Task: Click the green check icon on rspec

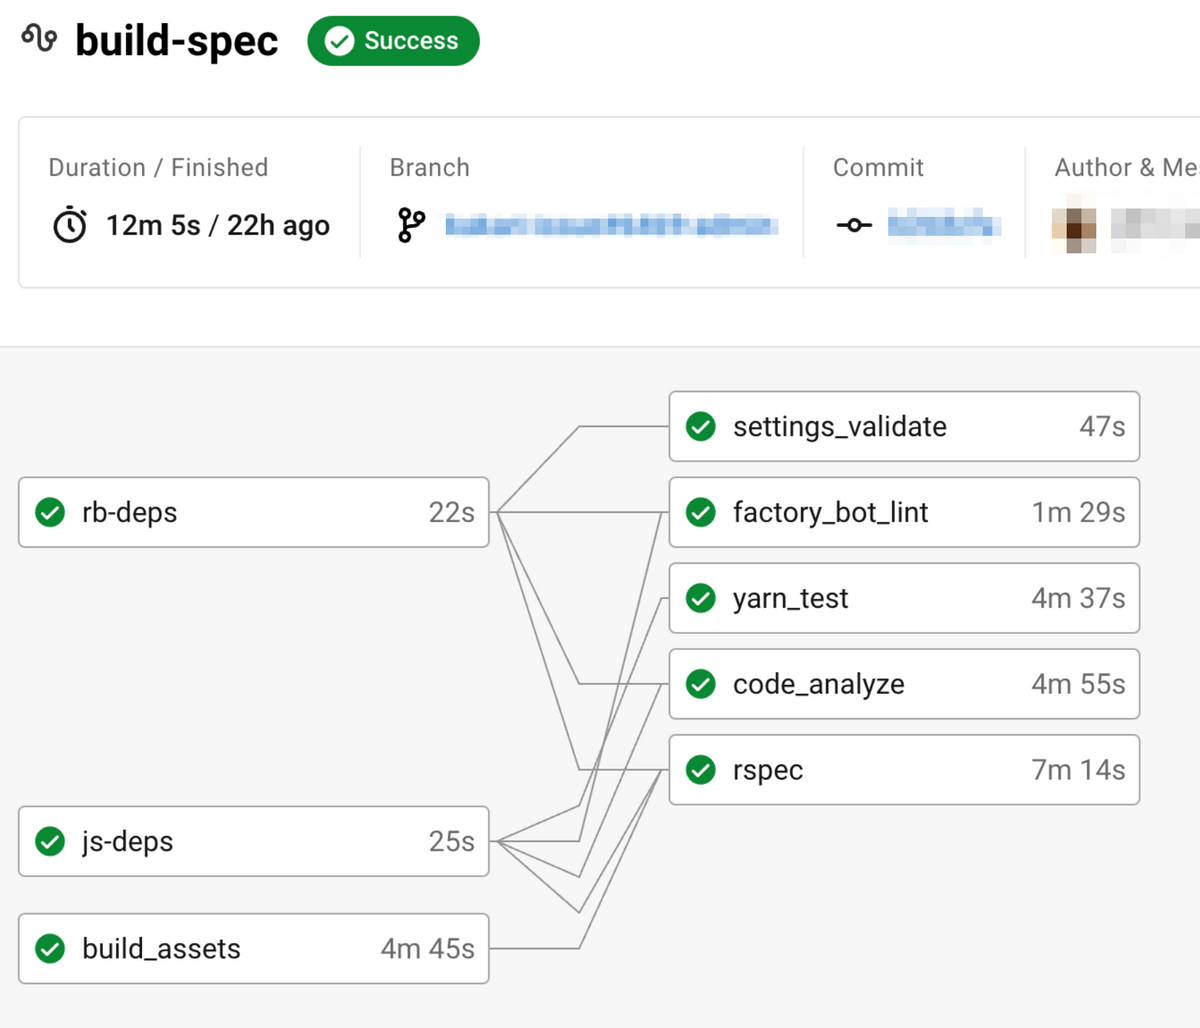Action: [x=701, y=770]
